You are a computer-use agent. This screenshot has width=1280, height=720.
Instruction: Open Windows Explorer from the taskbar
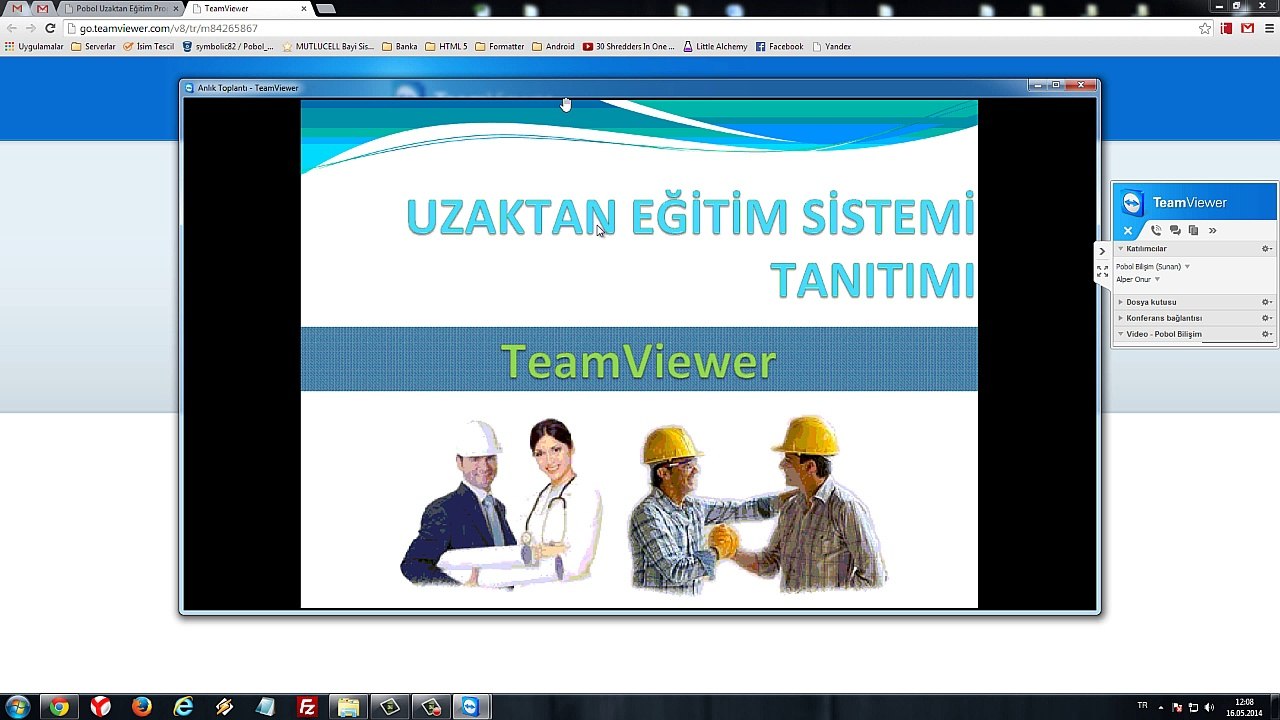click(x=348, y=707)
